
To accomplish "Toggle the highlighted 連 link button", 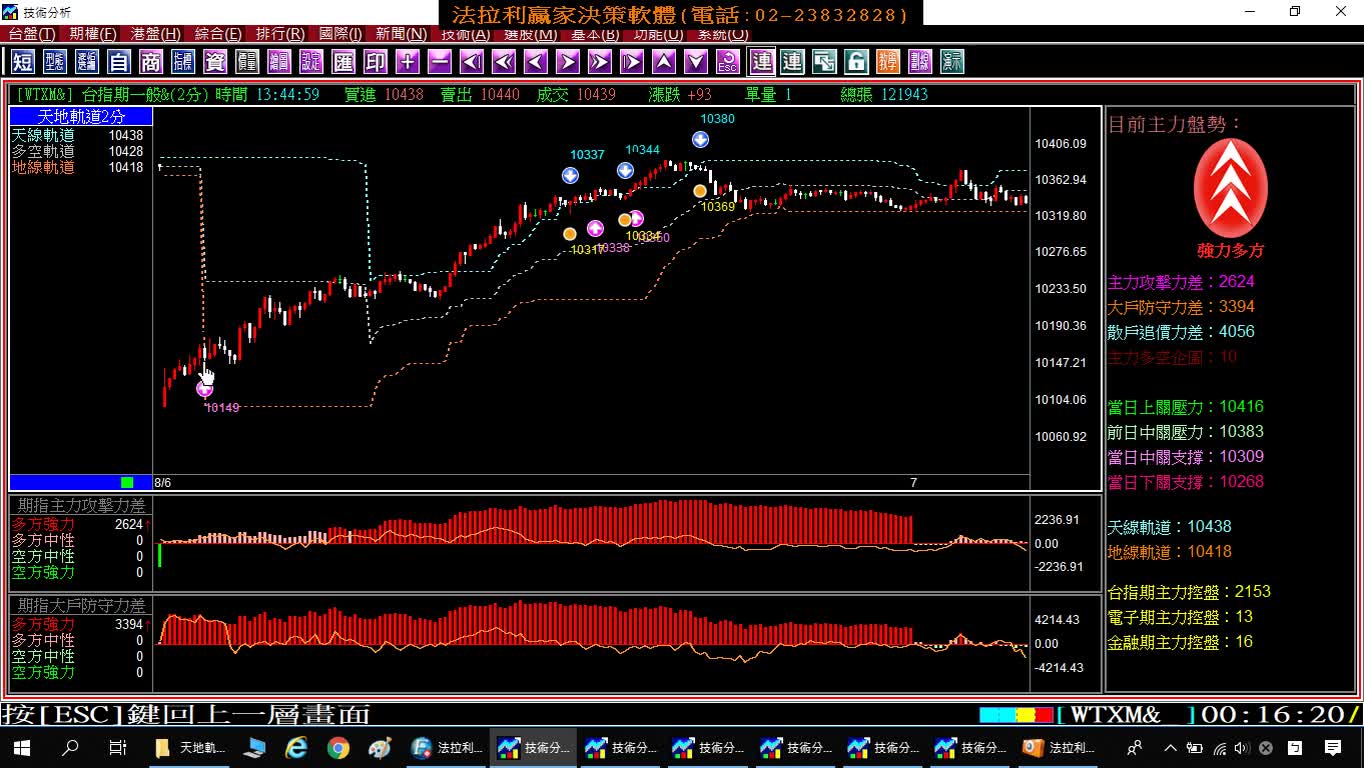I will (x=762, y=62).
